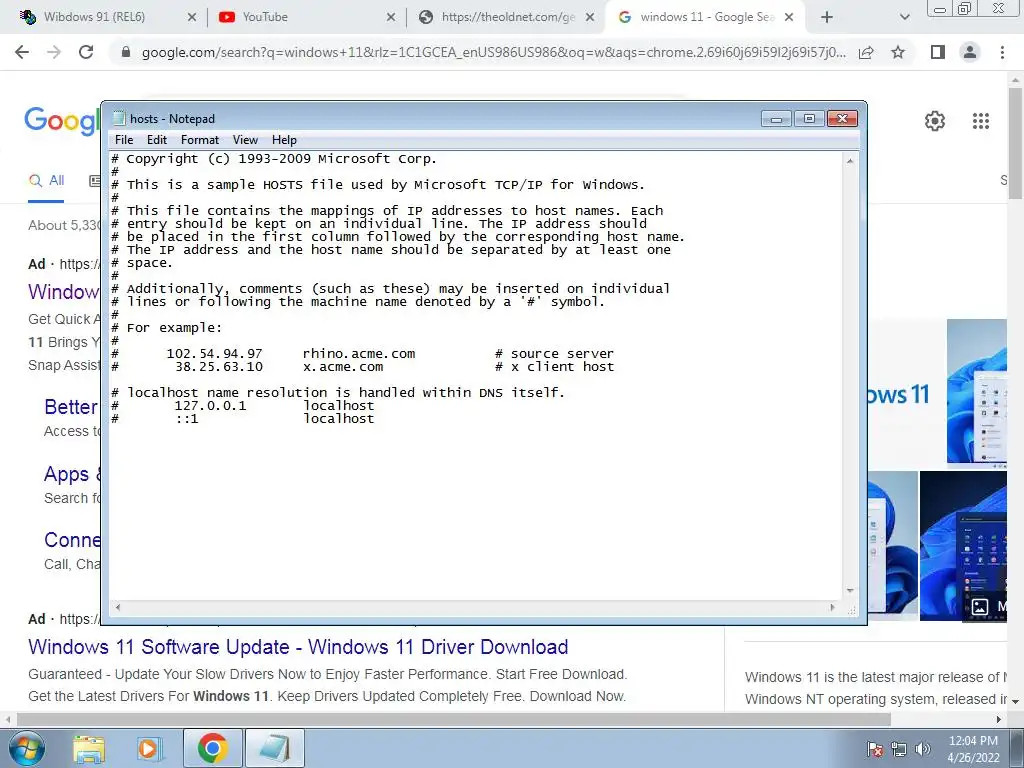Click on rhino.acme.com in hosts file
The image size is (1024, 768).
359,354
